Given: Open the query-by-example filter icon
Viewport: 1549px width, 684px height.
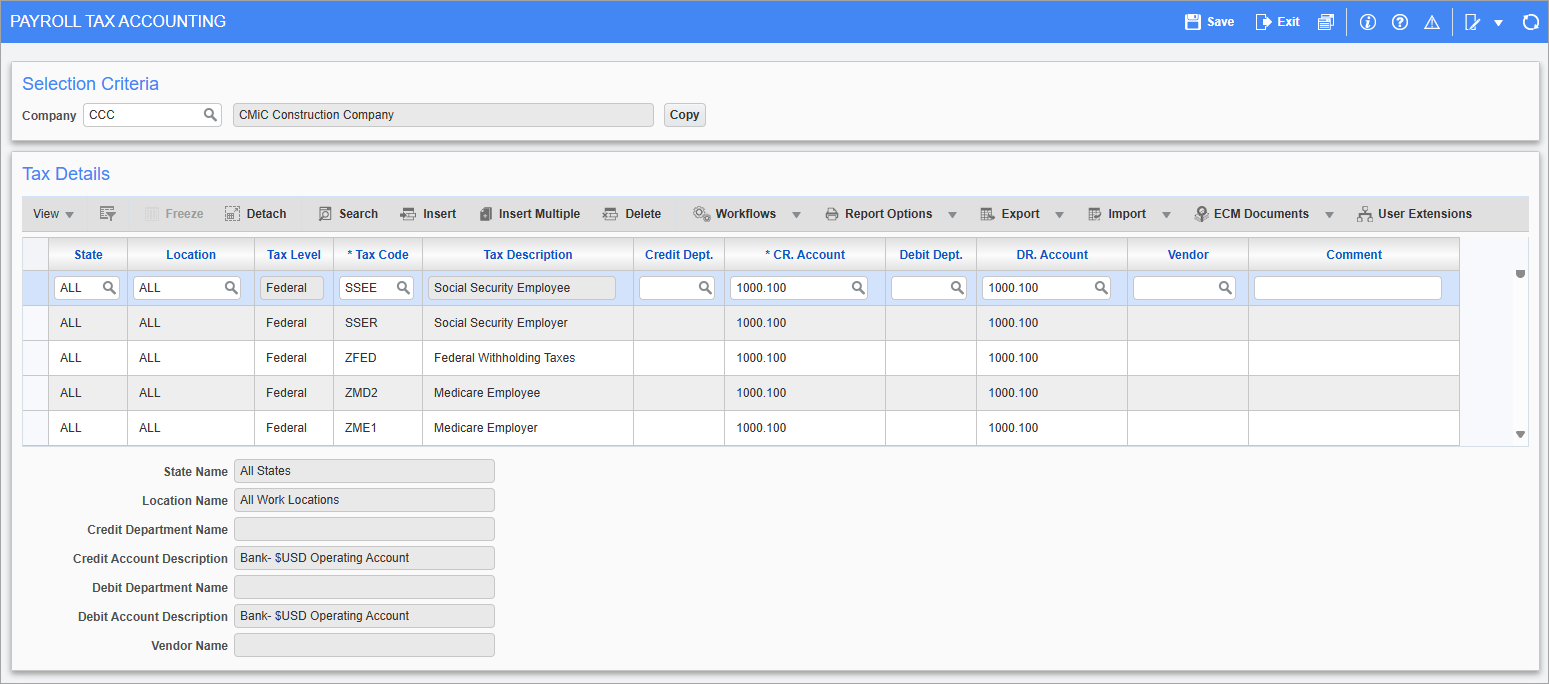Looking at the screenshot, I should pyautogui.click(x=108, y=214).
